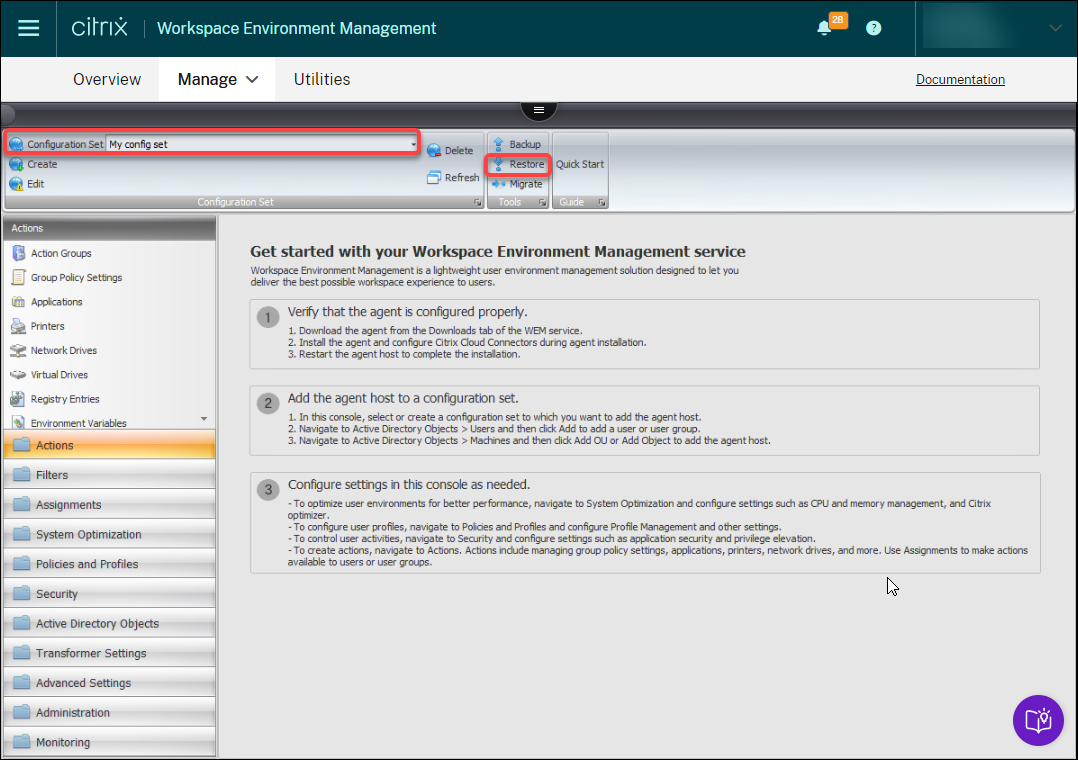The width and height of the screenshot is (1078, 760).
Task: Expand the Manage tab dropdown menu
Action: 251,79
